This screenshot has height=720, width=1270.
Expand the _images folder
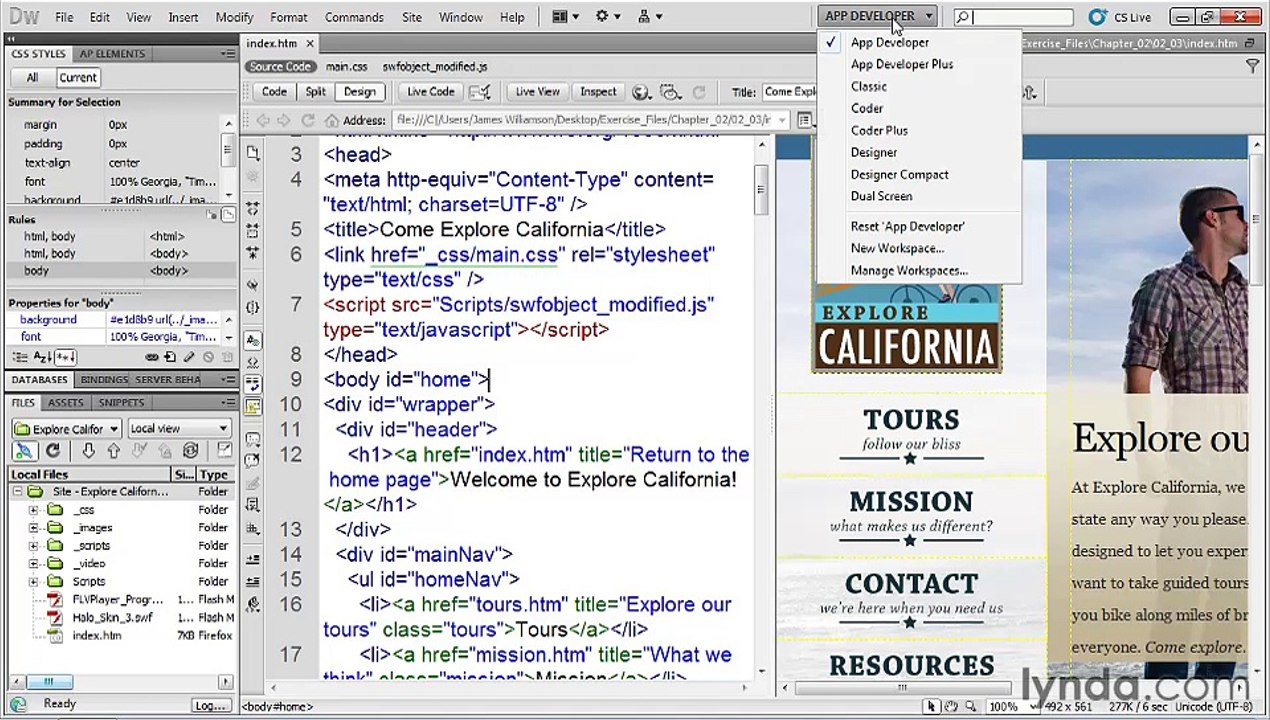(x=33, y=528)
